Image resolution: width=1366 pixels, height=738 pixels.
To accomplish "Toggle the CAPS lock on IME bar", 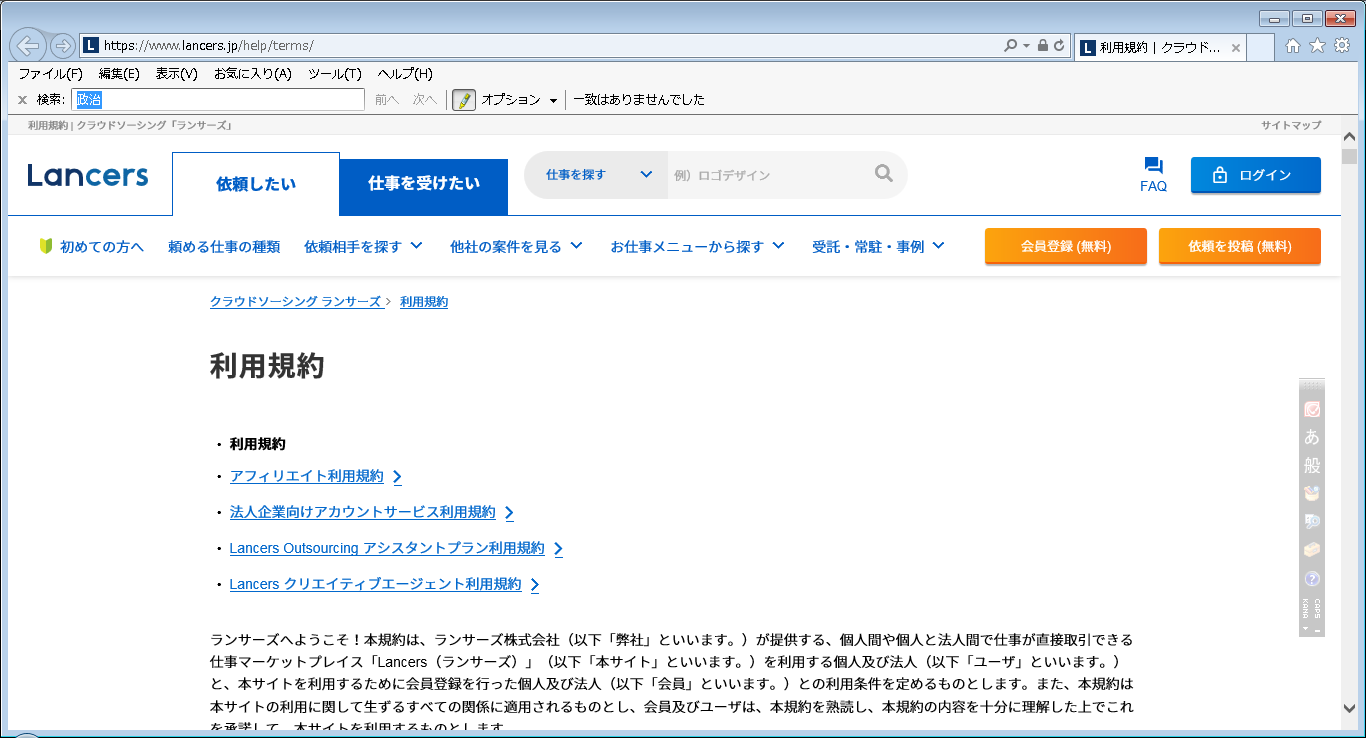I will pos(1317,609).
